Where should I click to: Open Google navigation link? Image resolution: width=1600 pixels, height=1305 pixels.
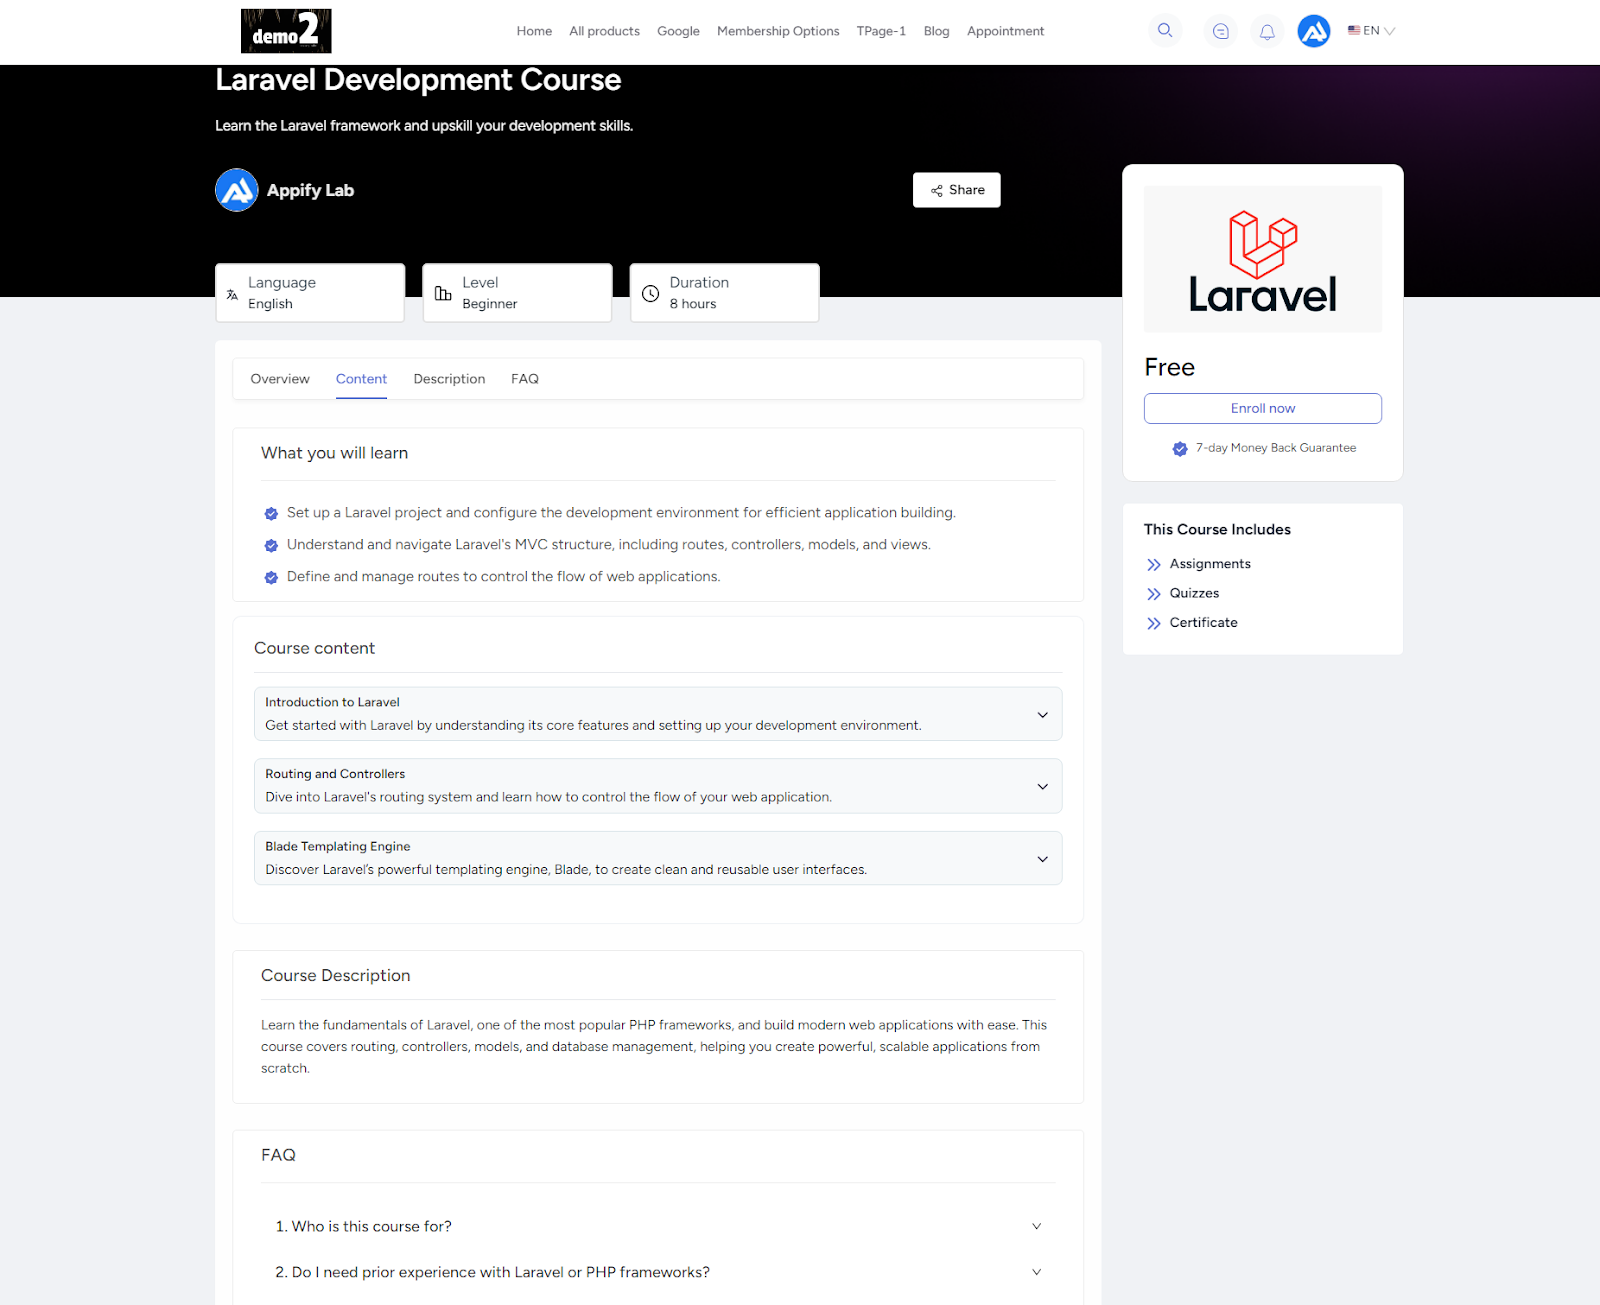click(678, 31)
